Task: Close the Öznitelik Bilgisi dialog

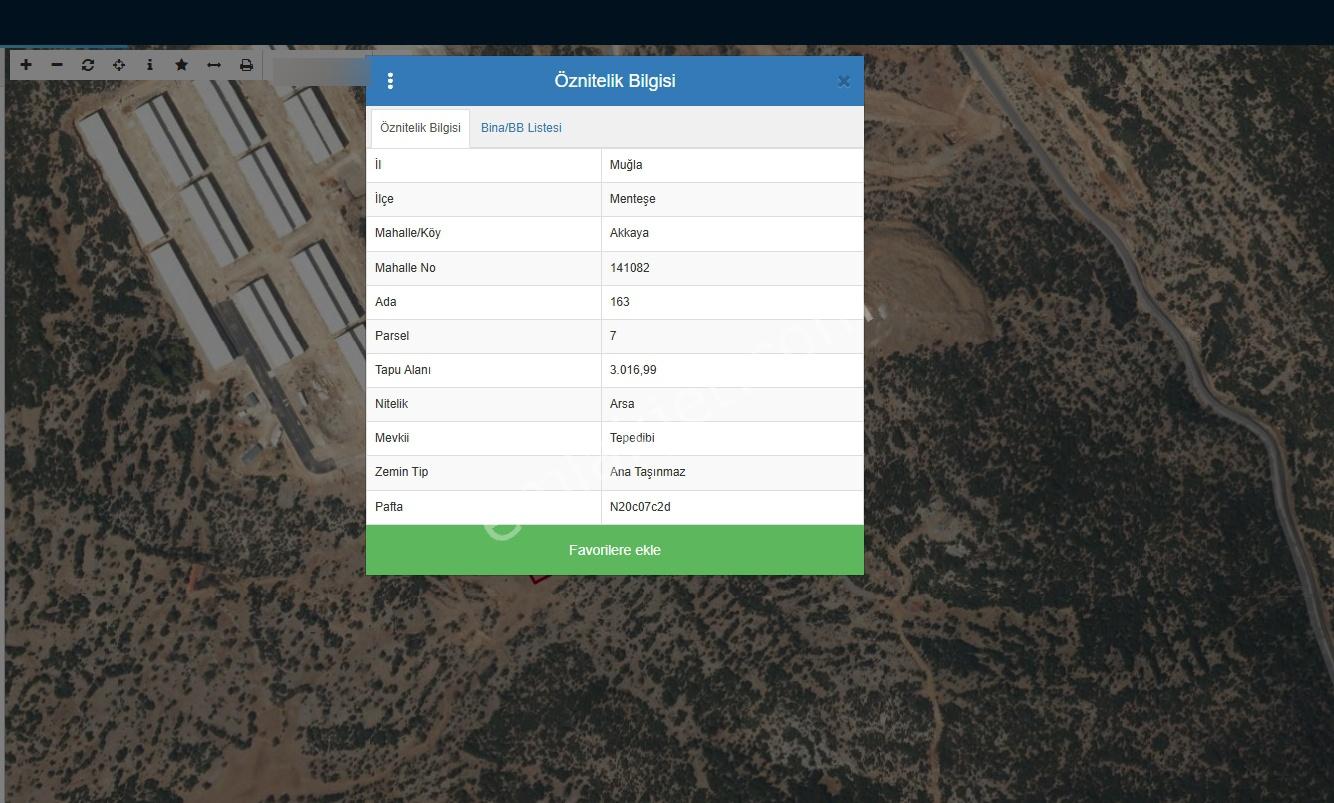Action: [x=844, y=82]
